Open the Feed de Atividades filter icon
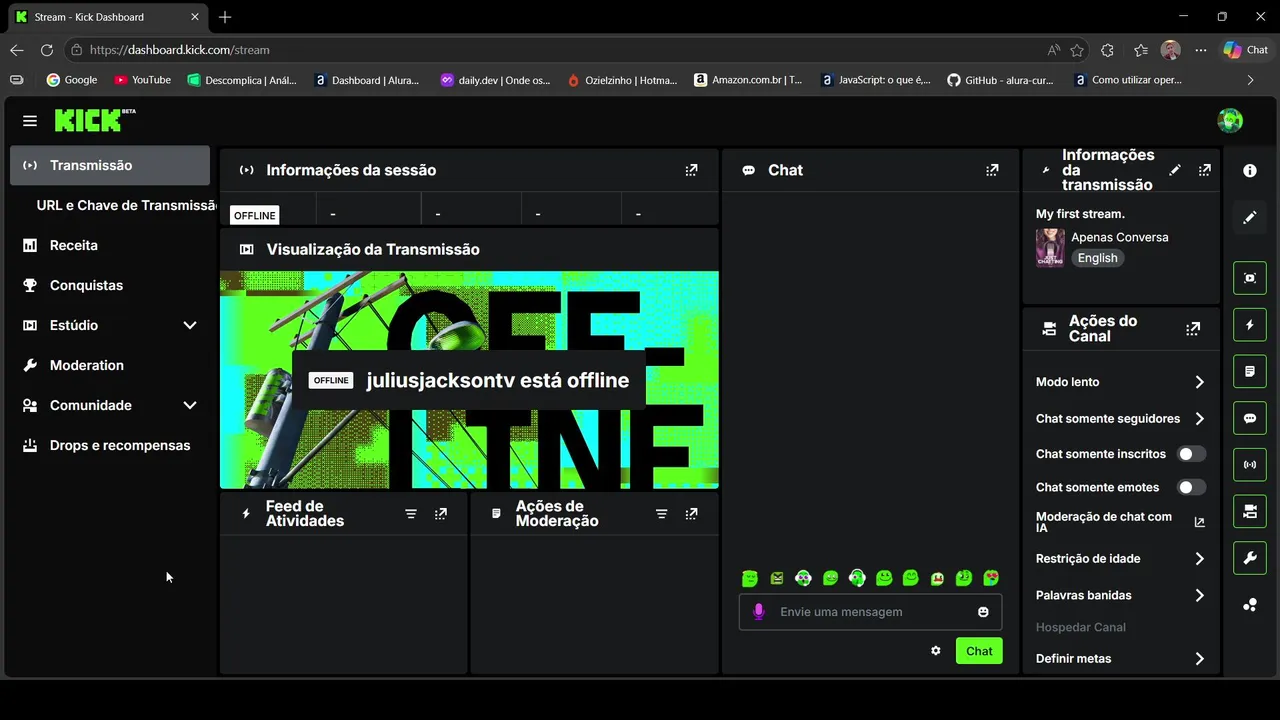 [411, 514]
